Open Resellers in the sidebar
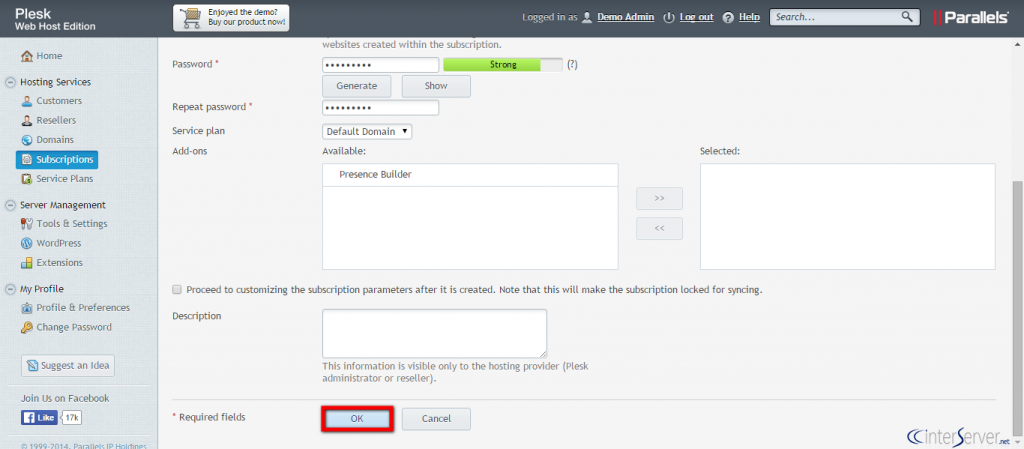Screen dimensions: 1024x449 coord(56,121)
